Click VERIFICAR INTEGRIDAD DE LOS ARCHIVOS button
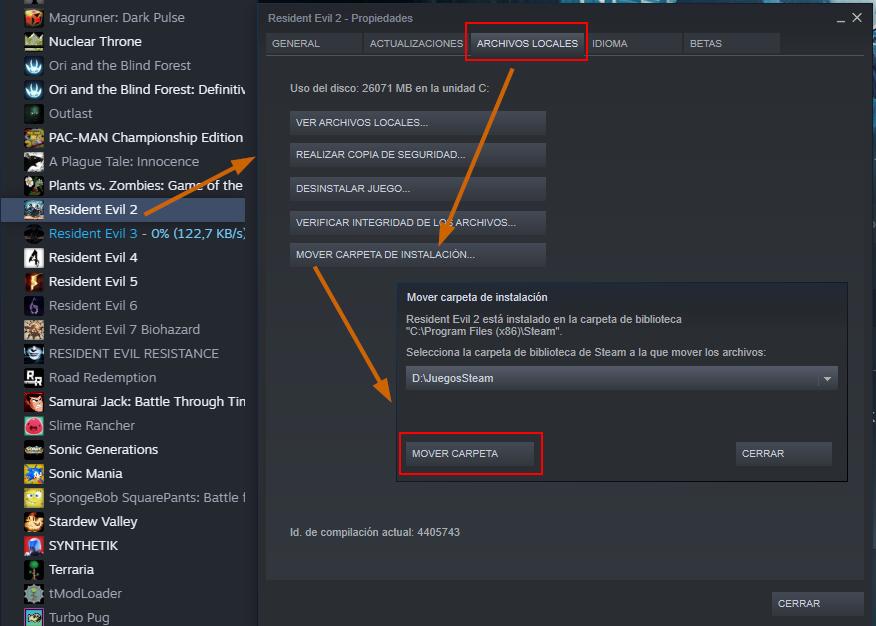This screenshot has width=876, height=626. coord(417,223)
